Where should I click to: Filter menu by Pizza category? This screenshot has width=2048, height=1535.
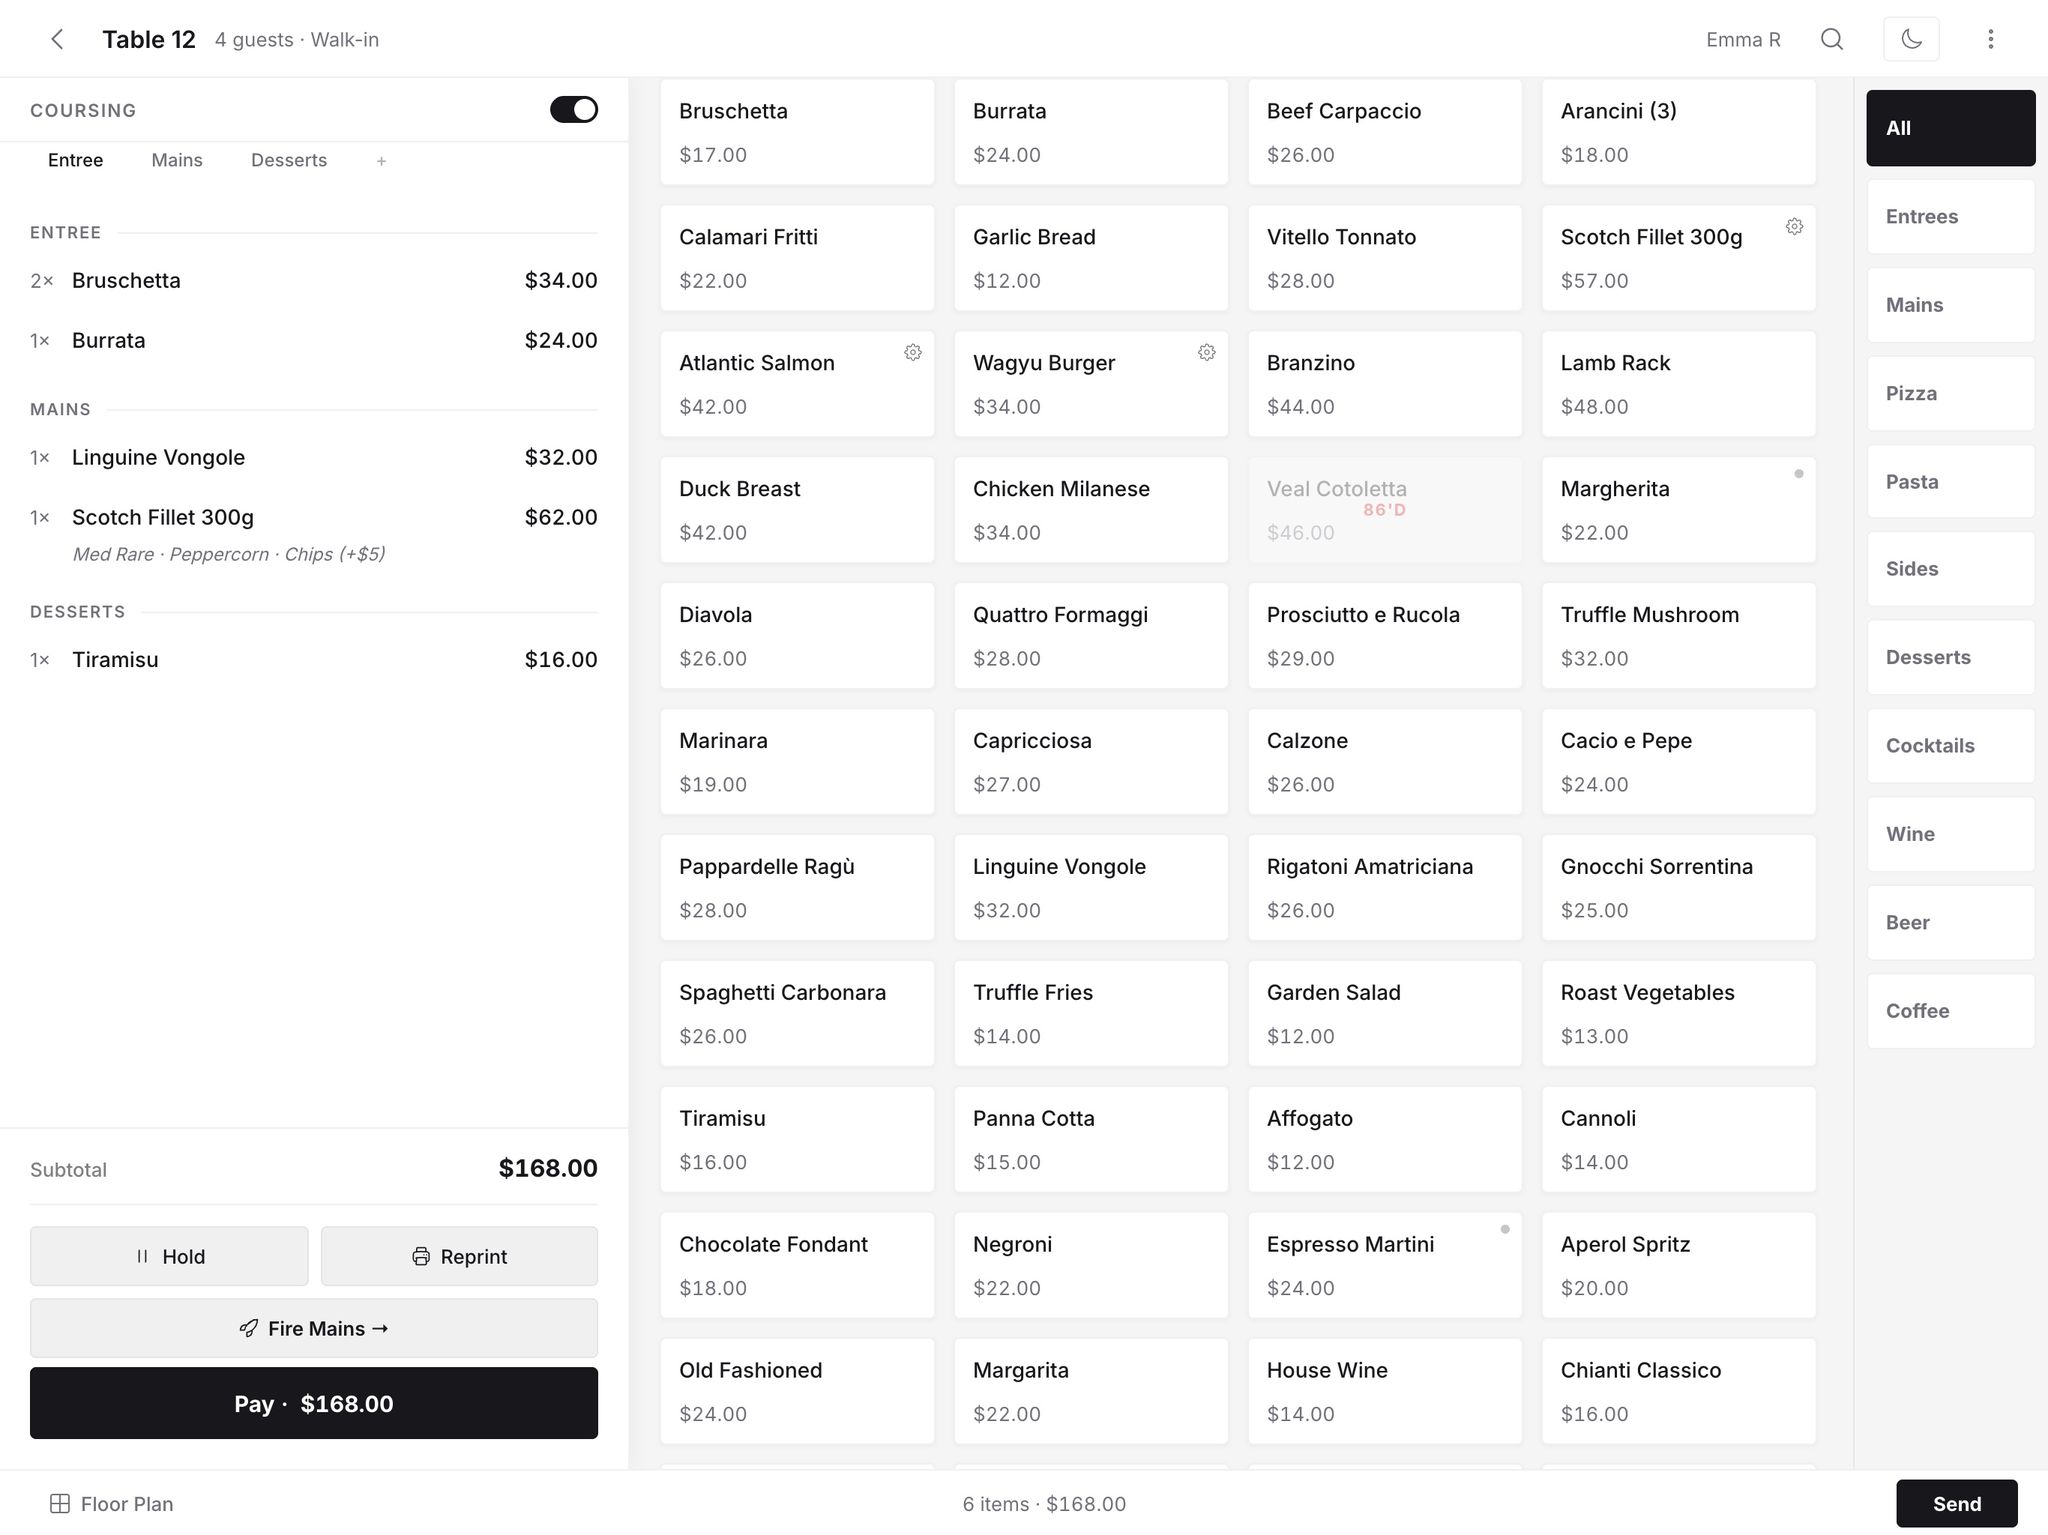(x=1950, y=394)
